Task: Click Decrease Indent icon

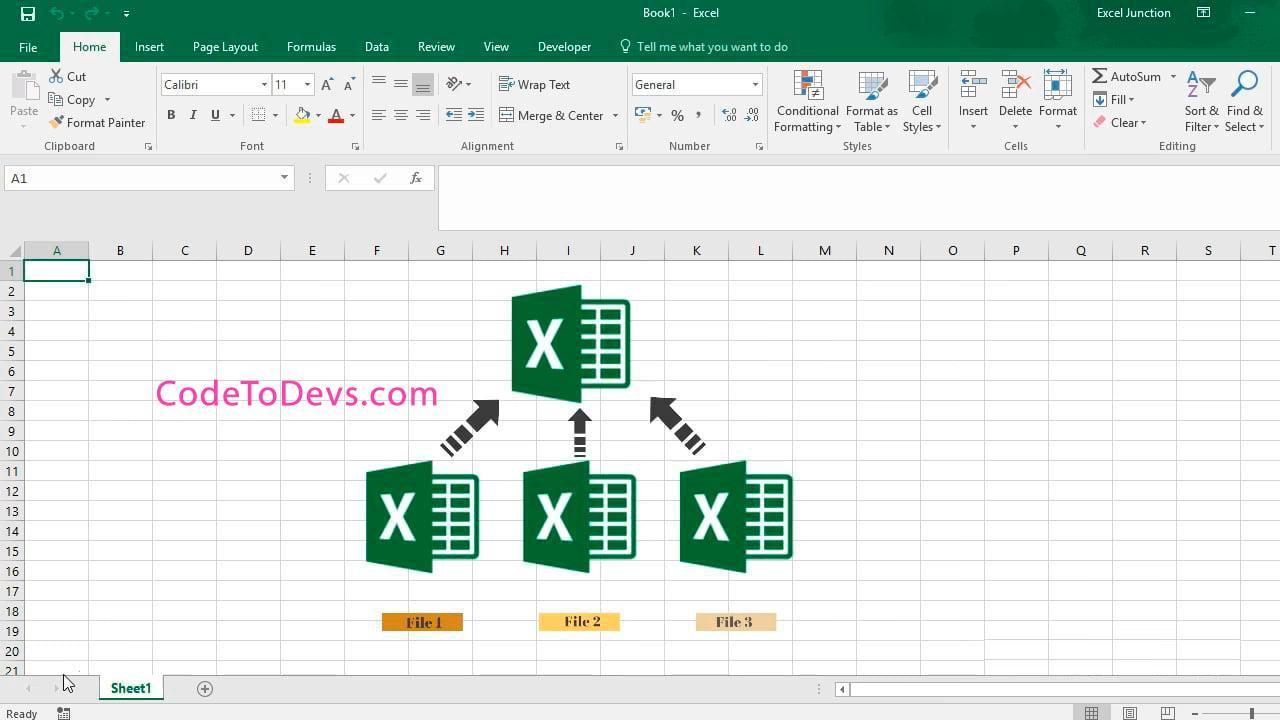Action: (454, 115)
